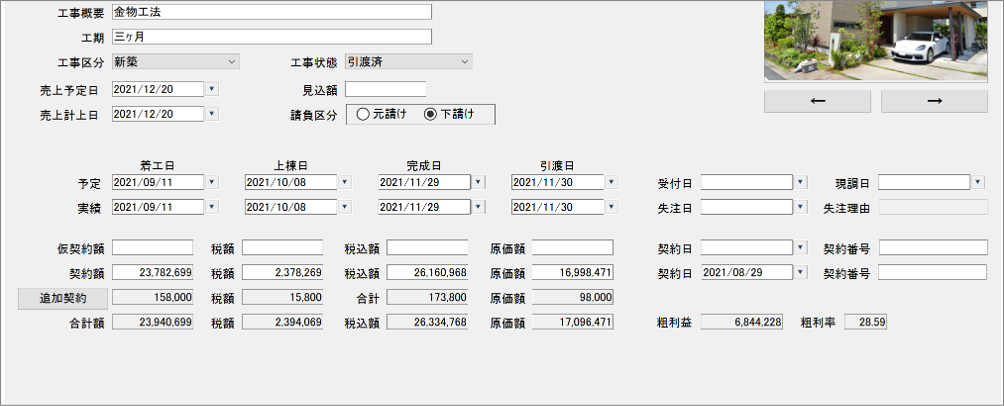Show previous photo with left arrow button
The width and height of the screenshot is (1004, 406).
(x=817, y=101)
